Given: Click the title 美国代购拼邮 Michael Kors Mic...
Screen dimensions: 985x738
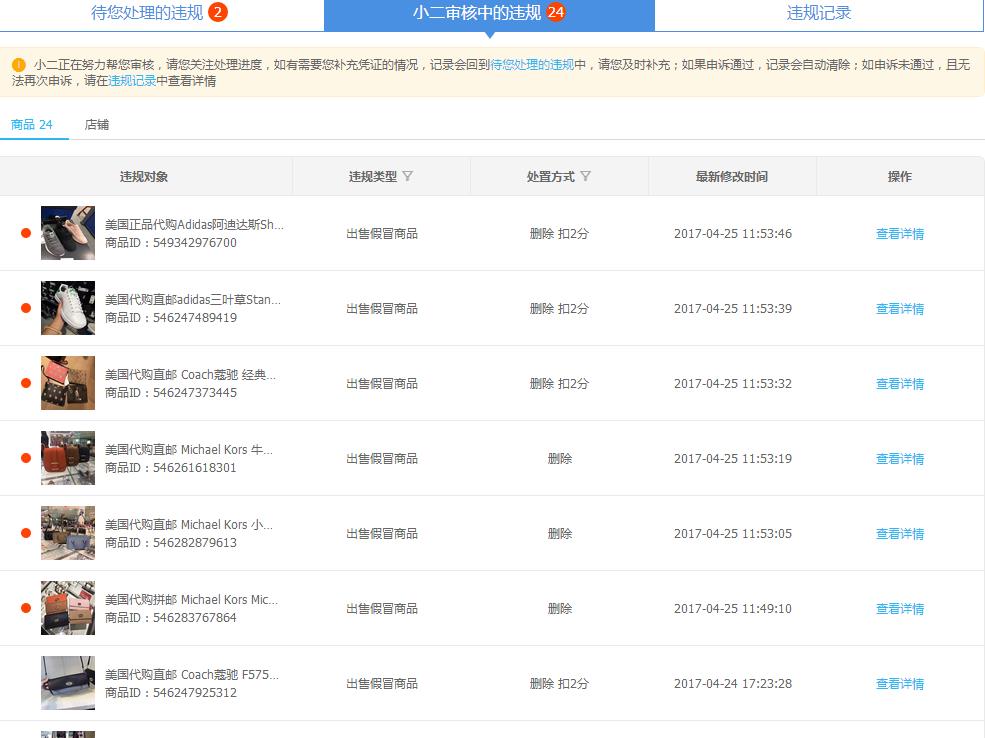Looking at the screenshot, I should coord(191,600).
